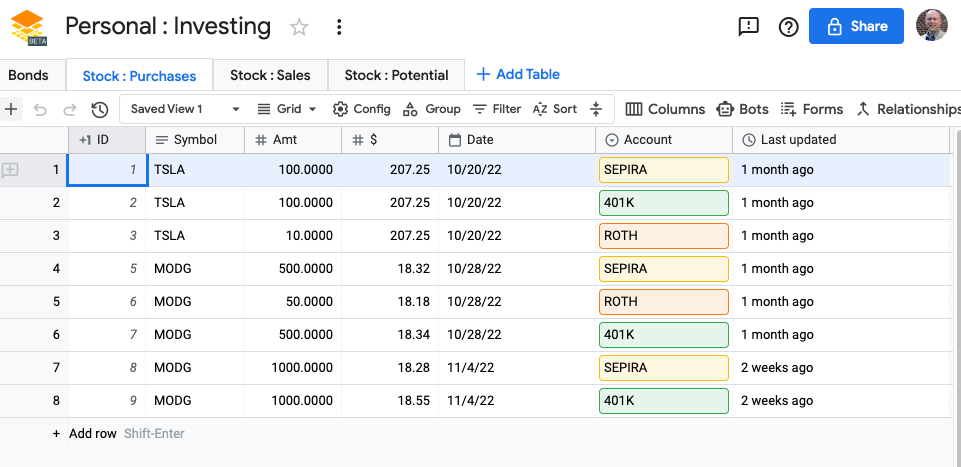Open the Filter toolbar option
Image resolution: width=961 pixels, height=467 pixels.
(x=497, y=109)
